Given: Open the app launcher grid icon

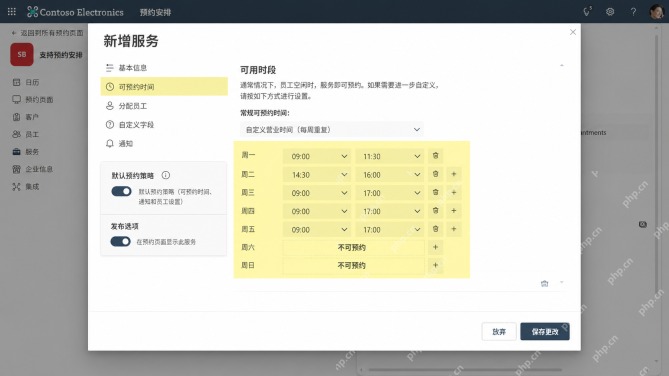Looking at the screenshot, I should click(x=12, y=12).
